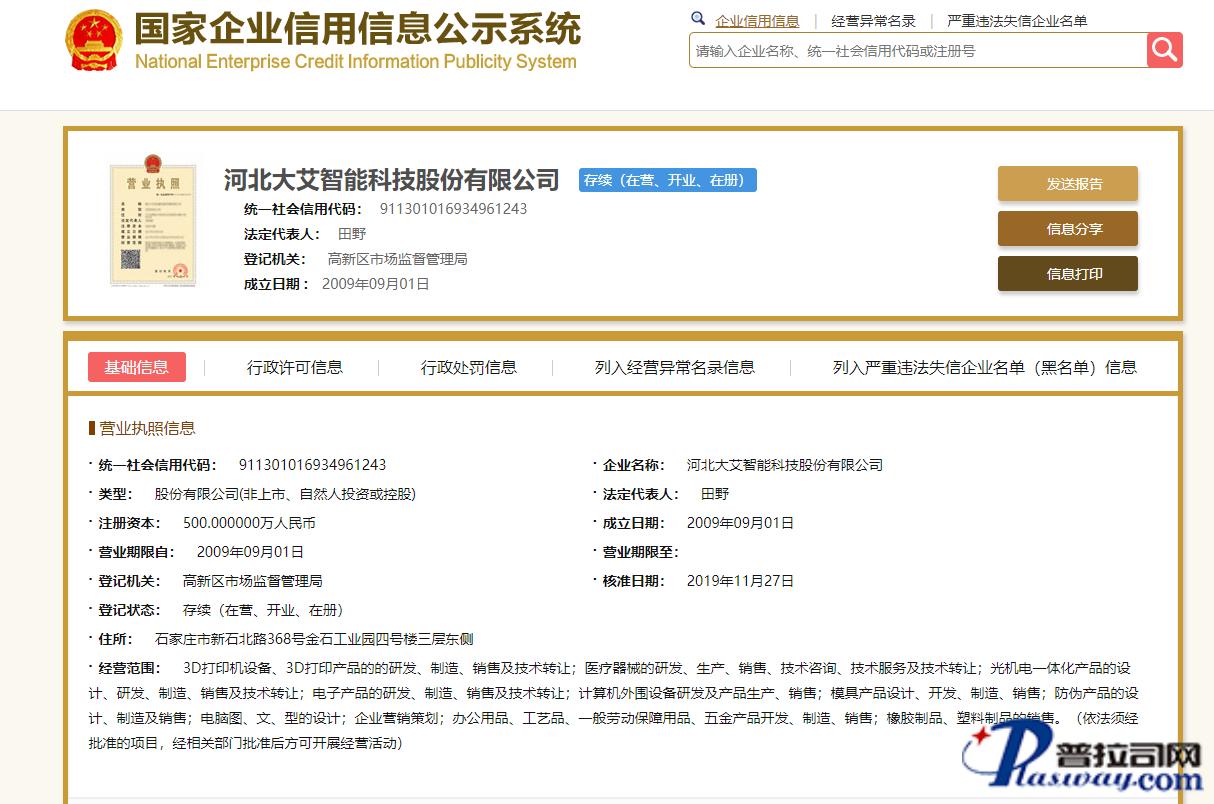The height and width of the screenshot is (804, 1214).
Task: Open the 行政许可信息 tab
Action: (x=295, y=367)
